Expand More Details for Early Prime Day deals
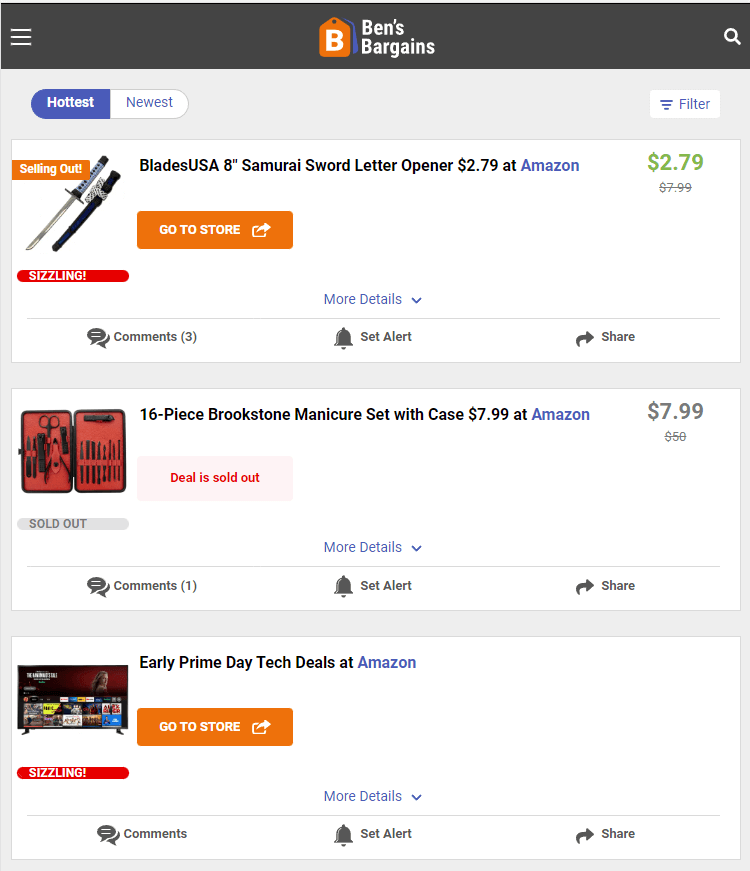Viewport: 750px width, 871px height. 373,796
